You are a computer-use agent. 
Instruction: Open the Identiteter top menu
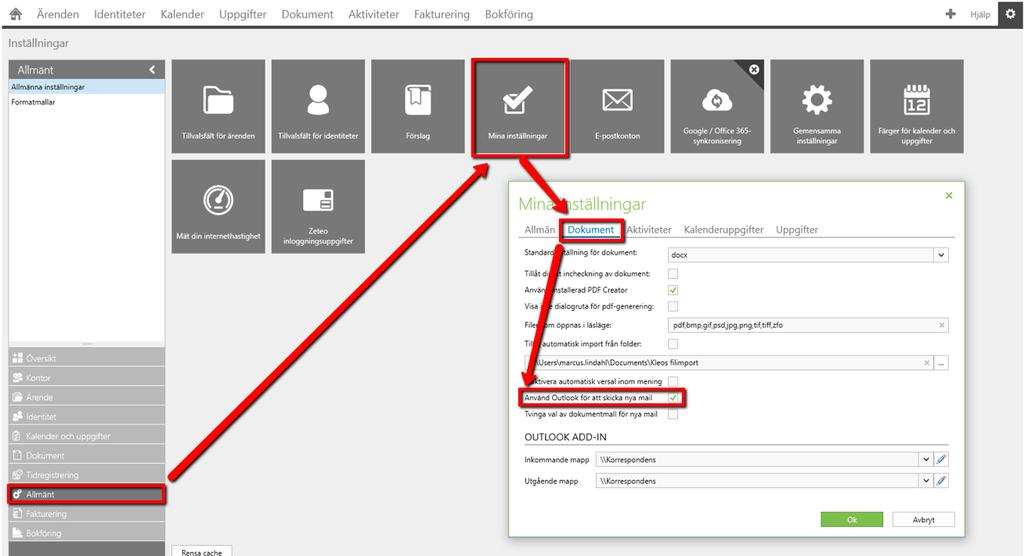pos(120,14)
